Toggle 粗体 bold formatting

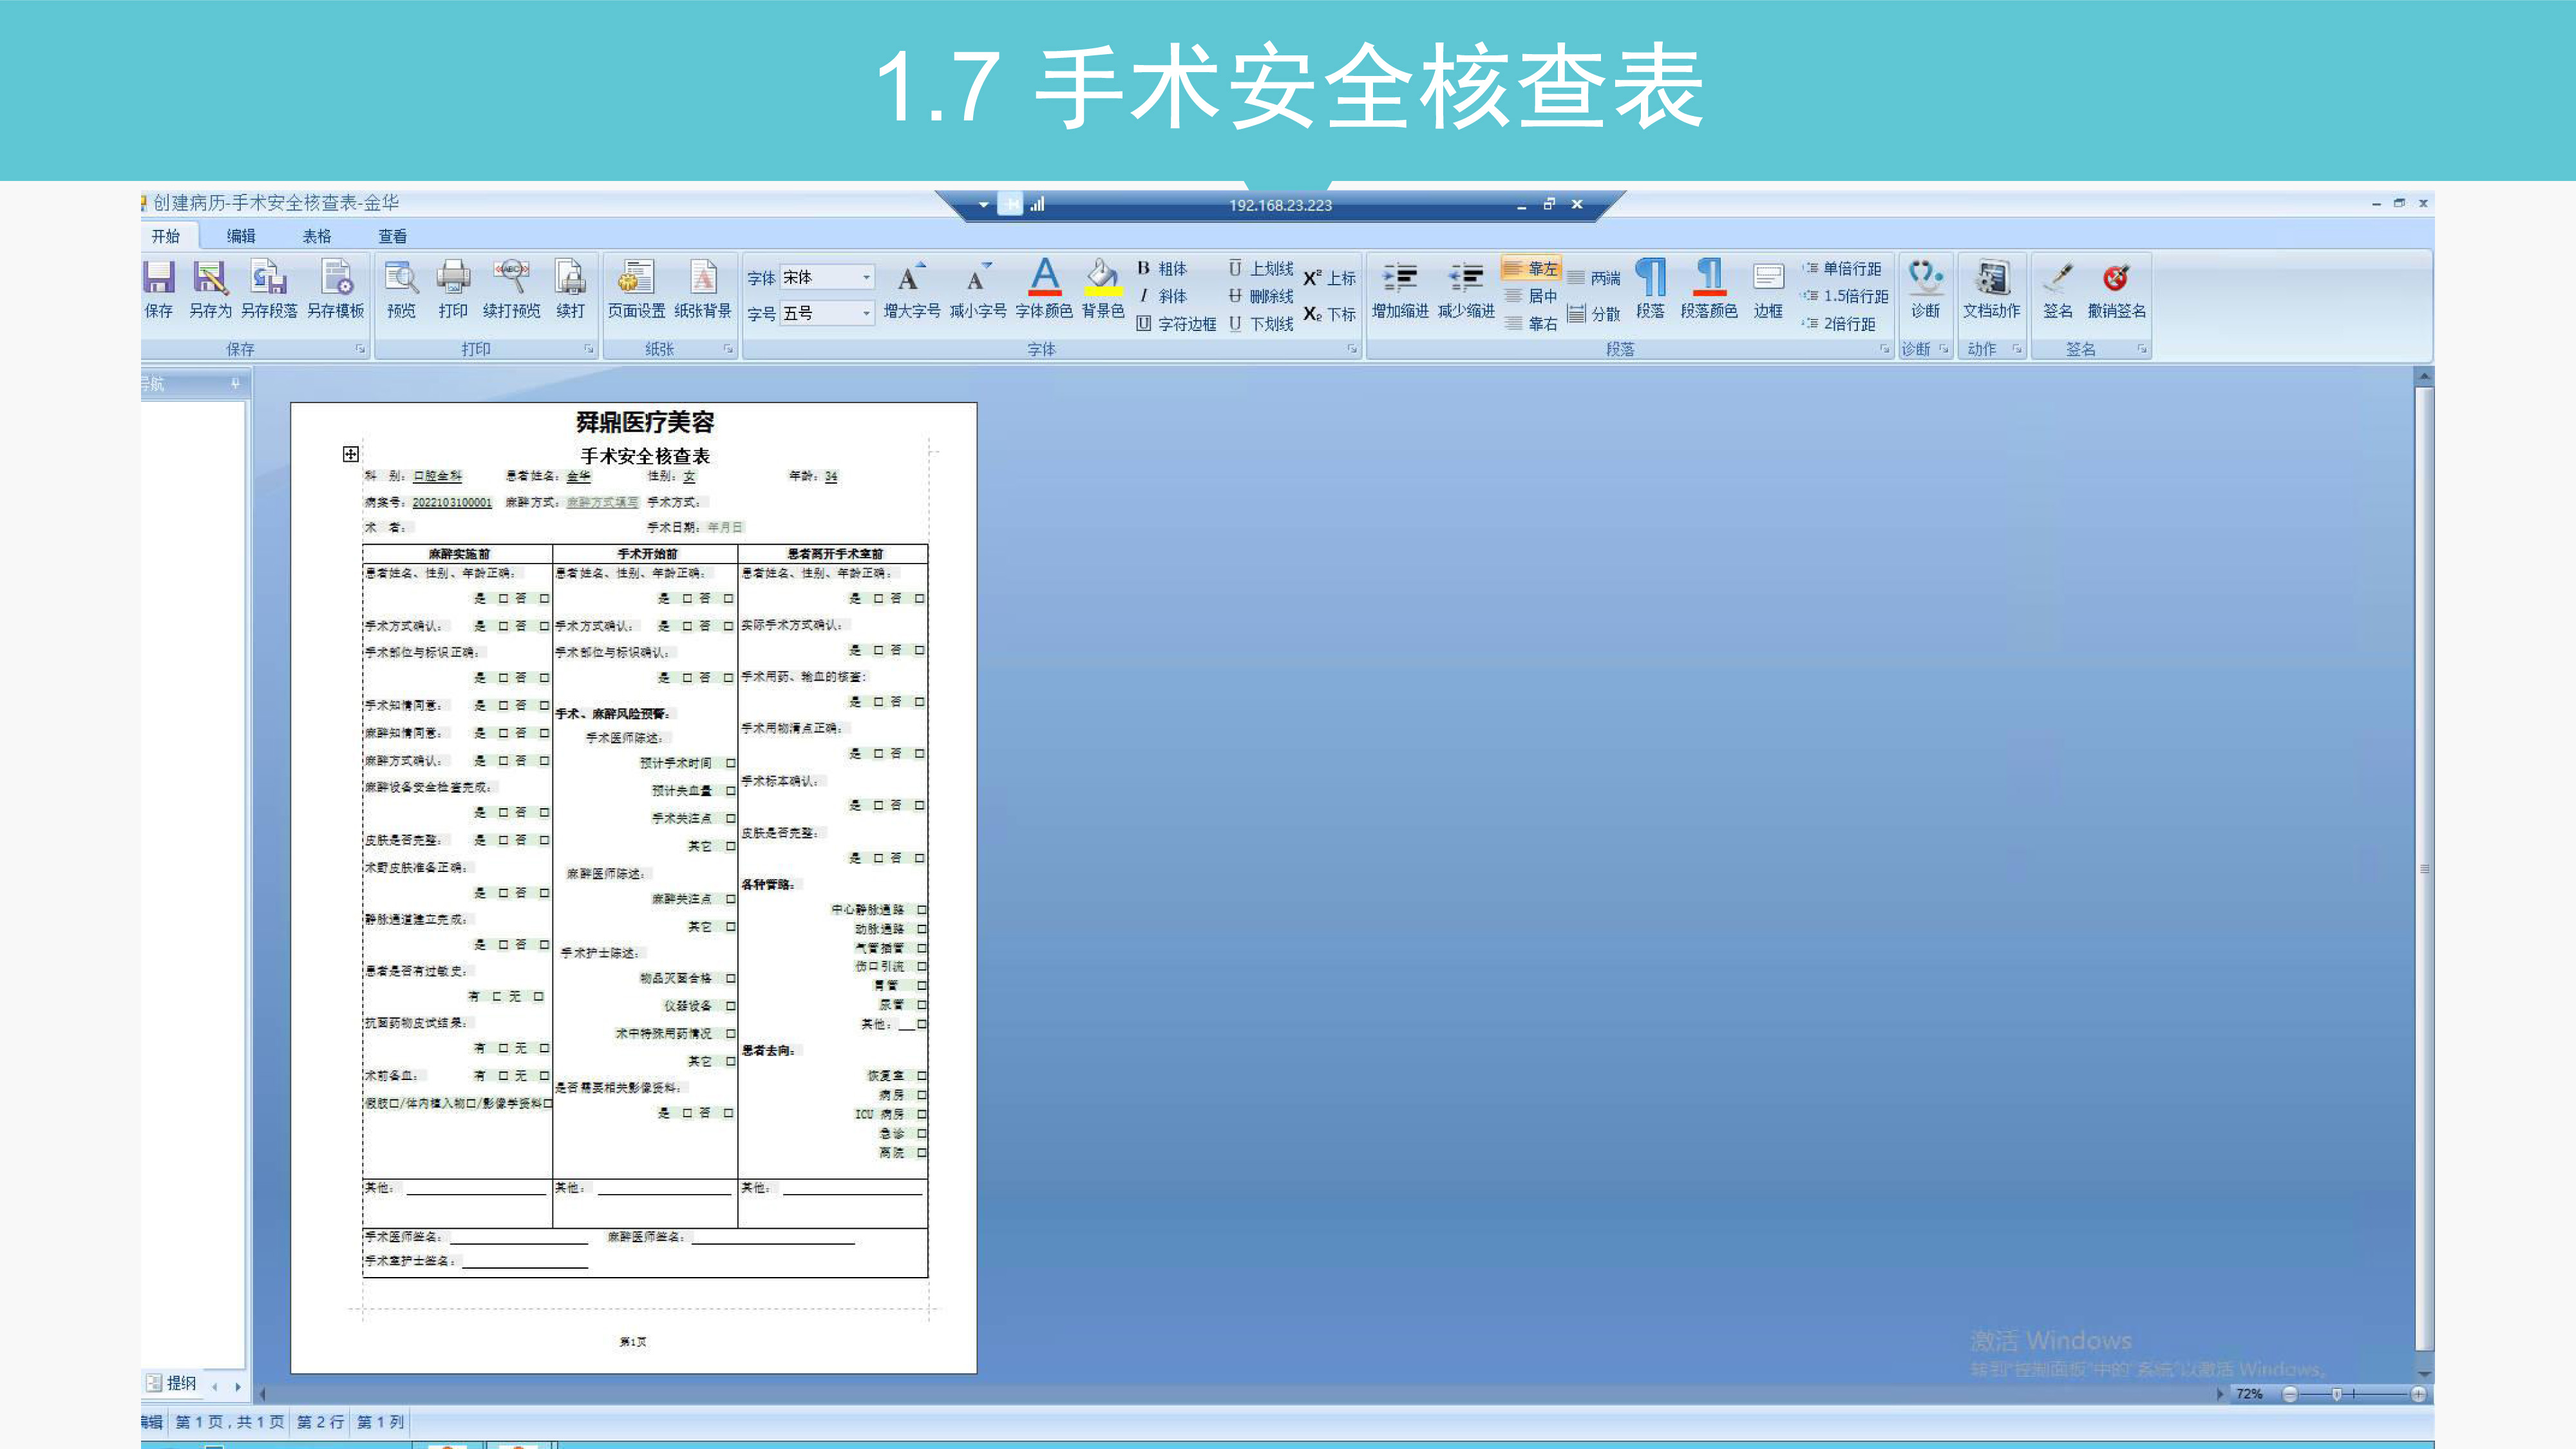(x=1162, y=268)
